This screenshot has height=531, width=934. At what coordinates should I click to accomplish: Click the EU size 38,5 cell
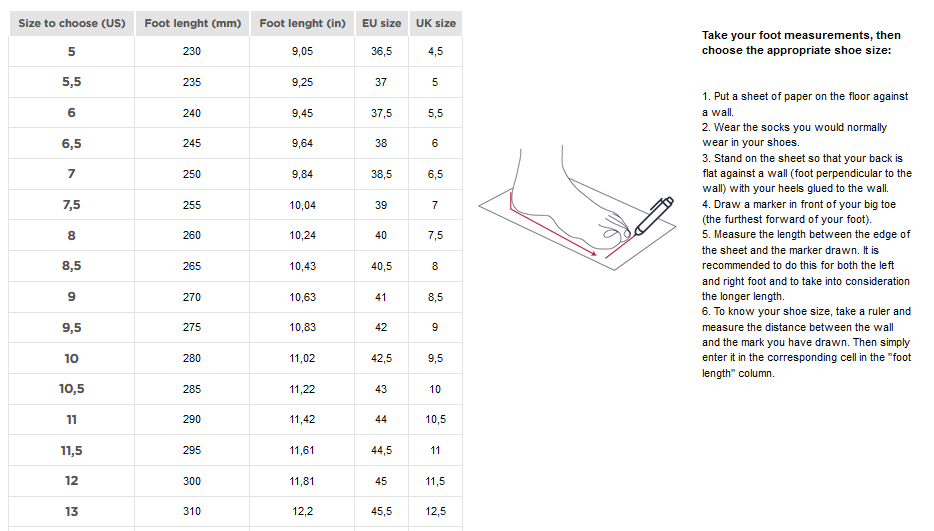point(381,174)
